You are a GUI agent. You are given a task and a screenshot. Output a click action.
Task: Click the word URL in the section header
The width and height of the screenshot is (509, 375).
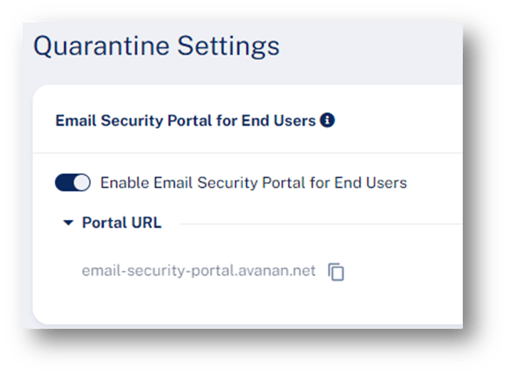(x=147, y=223)
